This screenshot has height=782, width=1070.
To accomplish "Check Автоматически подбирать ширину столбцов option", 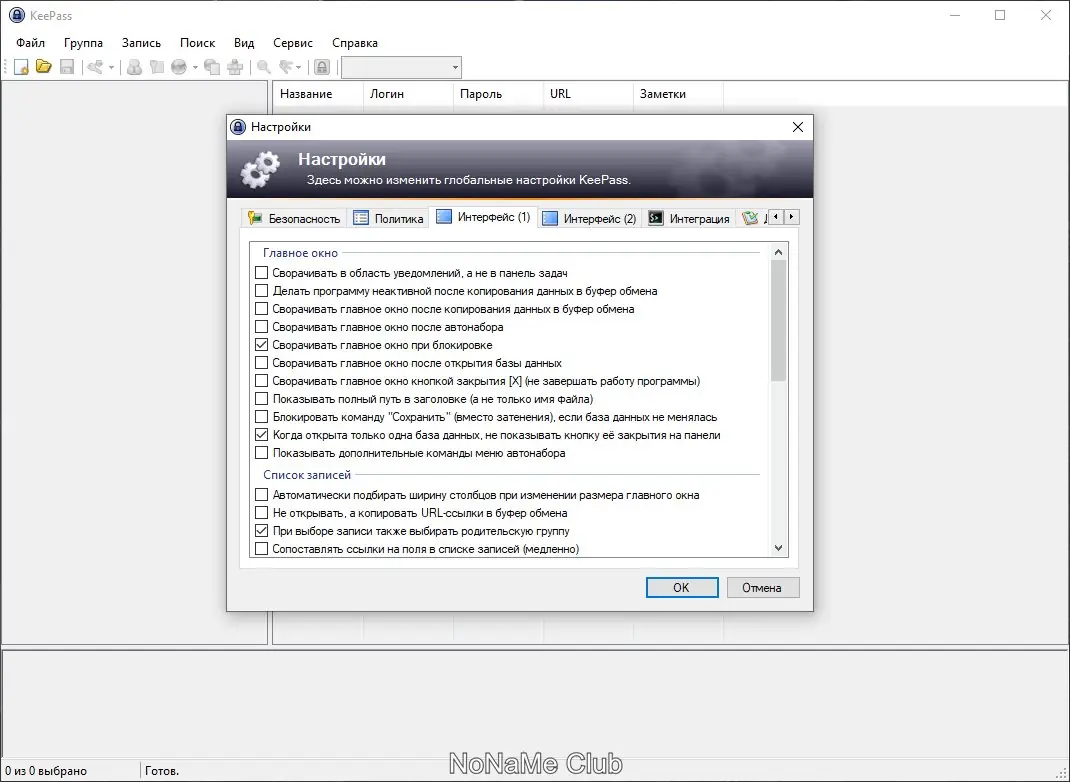I will point(261,495).
